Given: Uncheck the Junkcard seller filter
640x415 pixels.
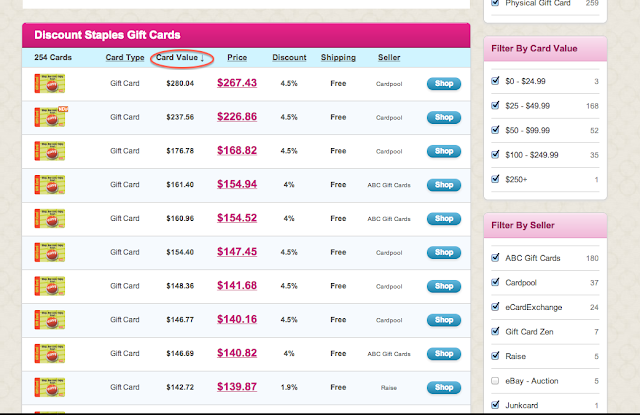Looking at the screenshot, I should point(495,405).
